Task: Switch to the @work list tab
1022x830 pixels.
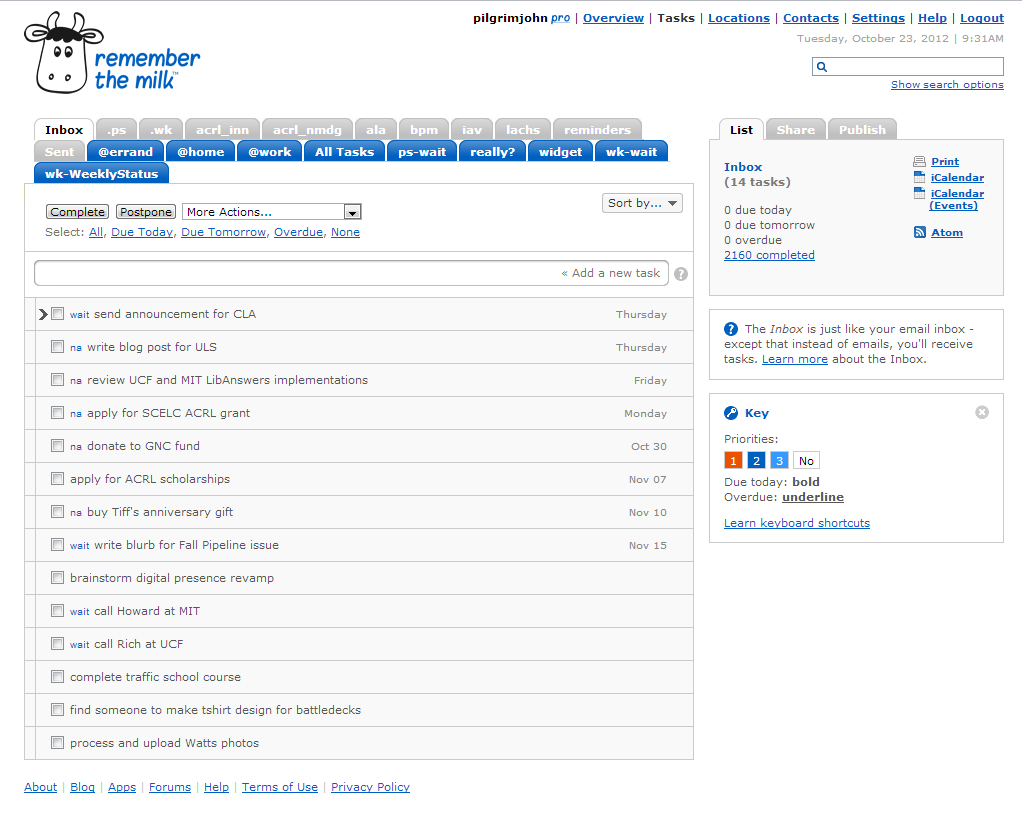Action: [x=269, y=152]
